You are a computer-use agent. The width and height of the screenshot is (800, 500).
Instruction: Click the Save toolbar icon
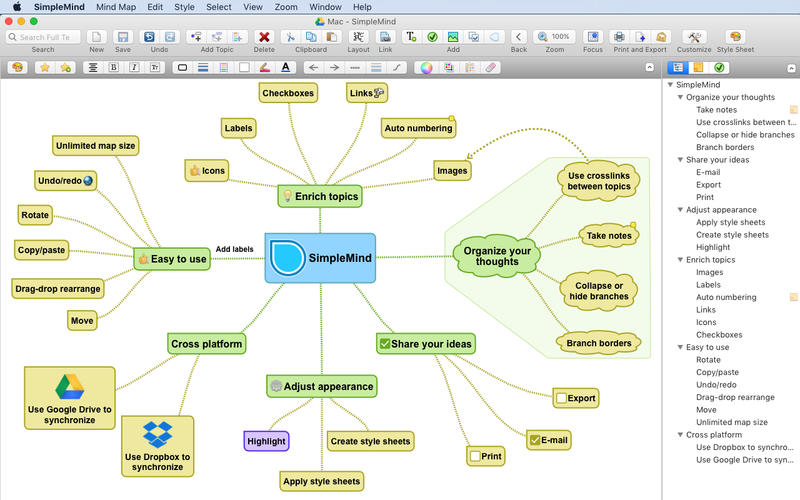click(123, 37)
